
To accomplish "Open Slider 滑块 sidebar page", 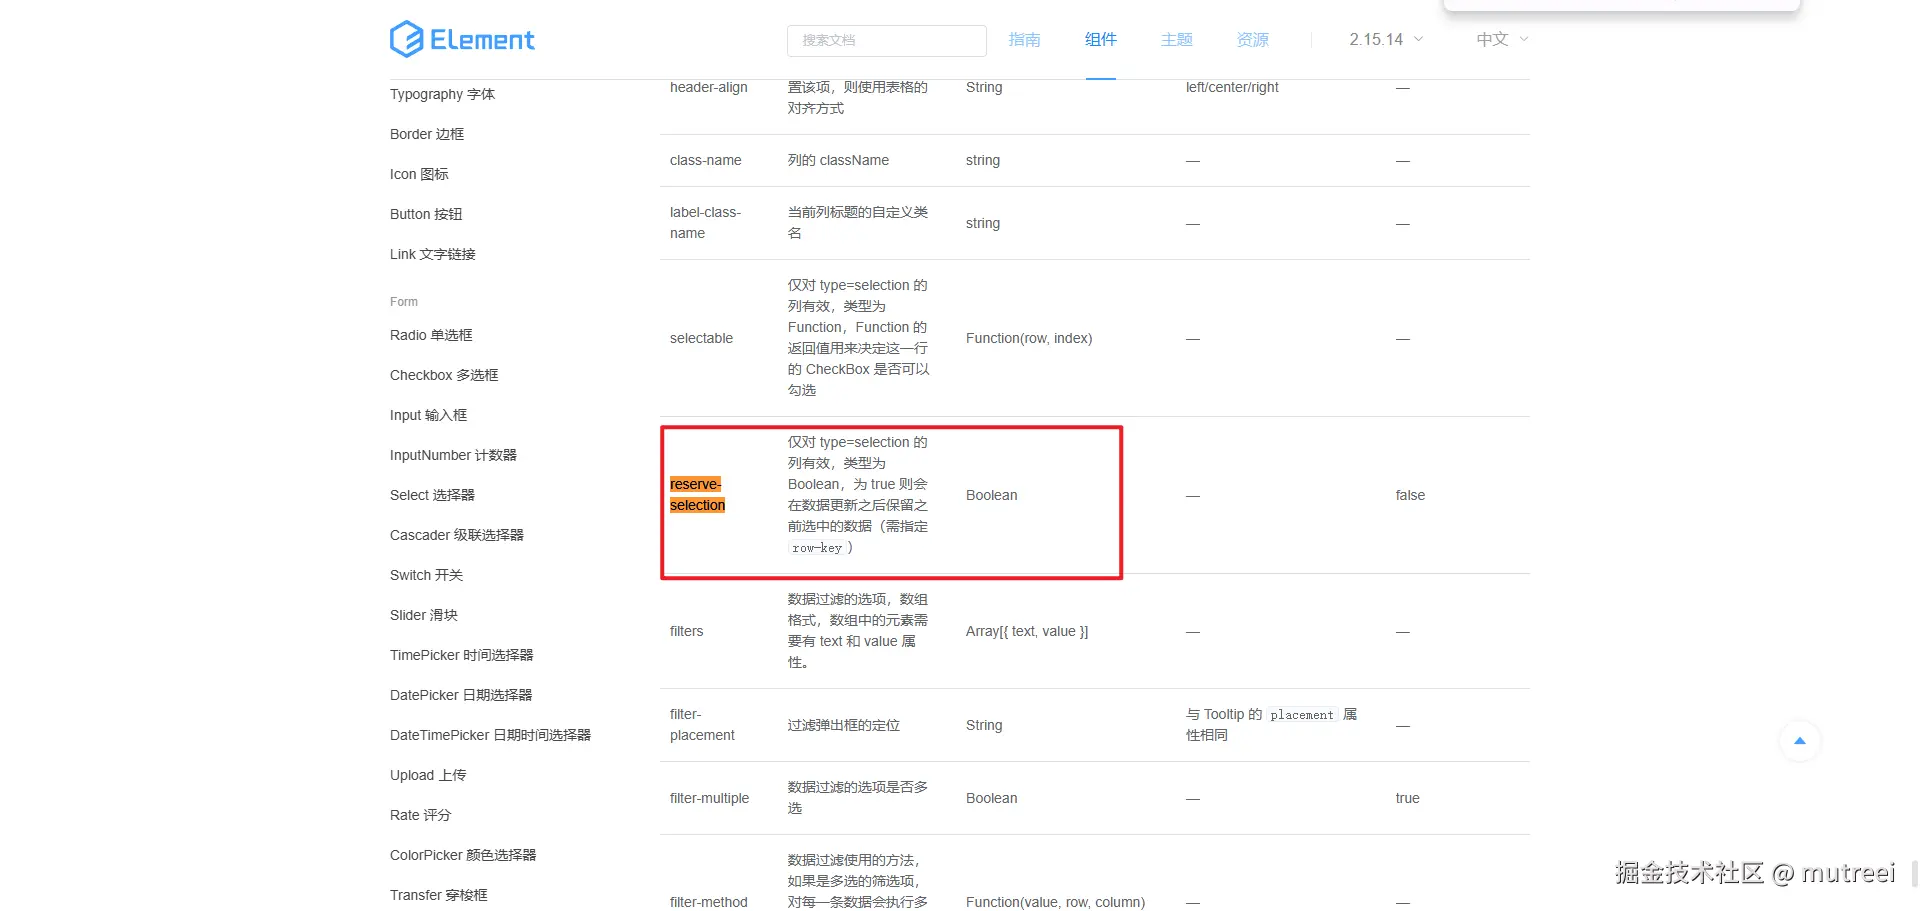I will (424, 615).
